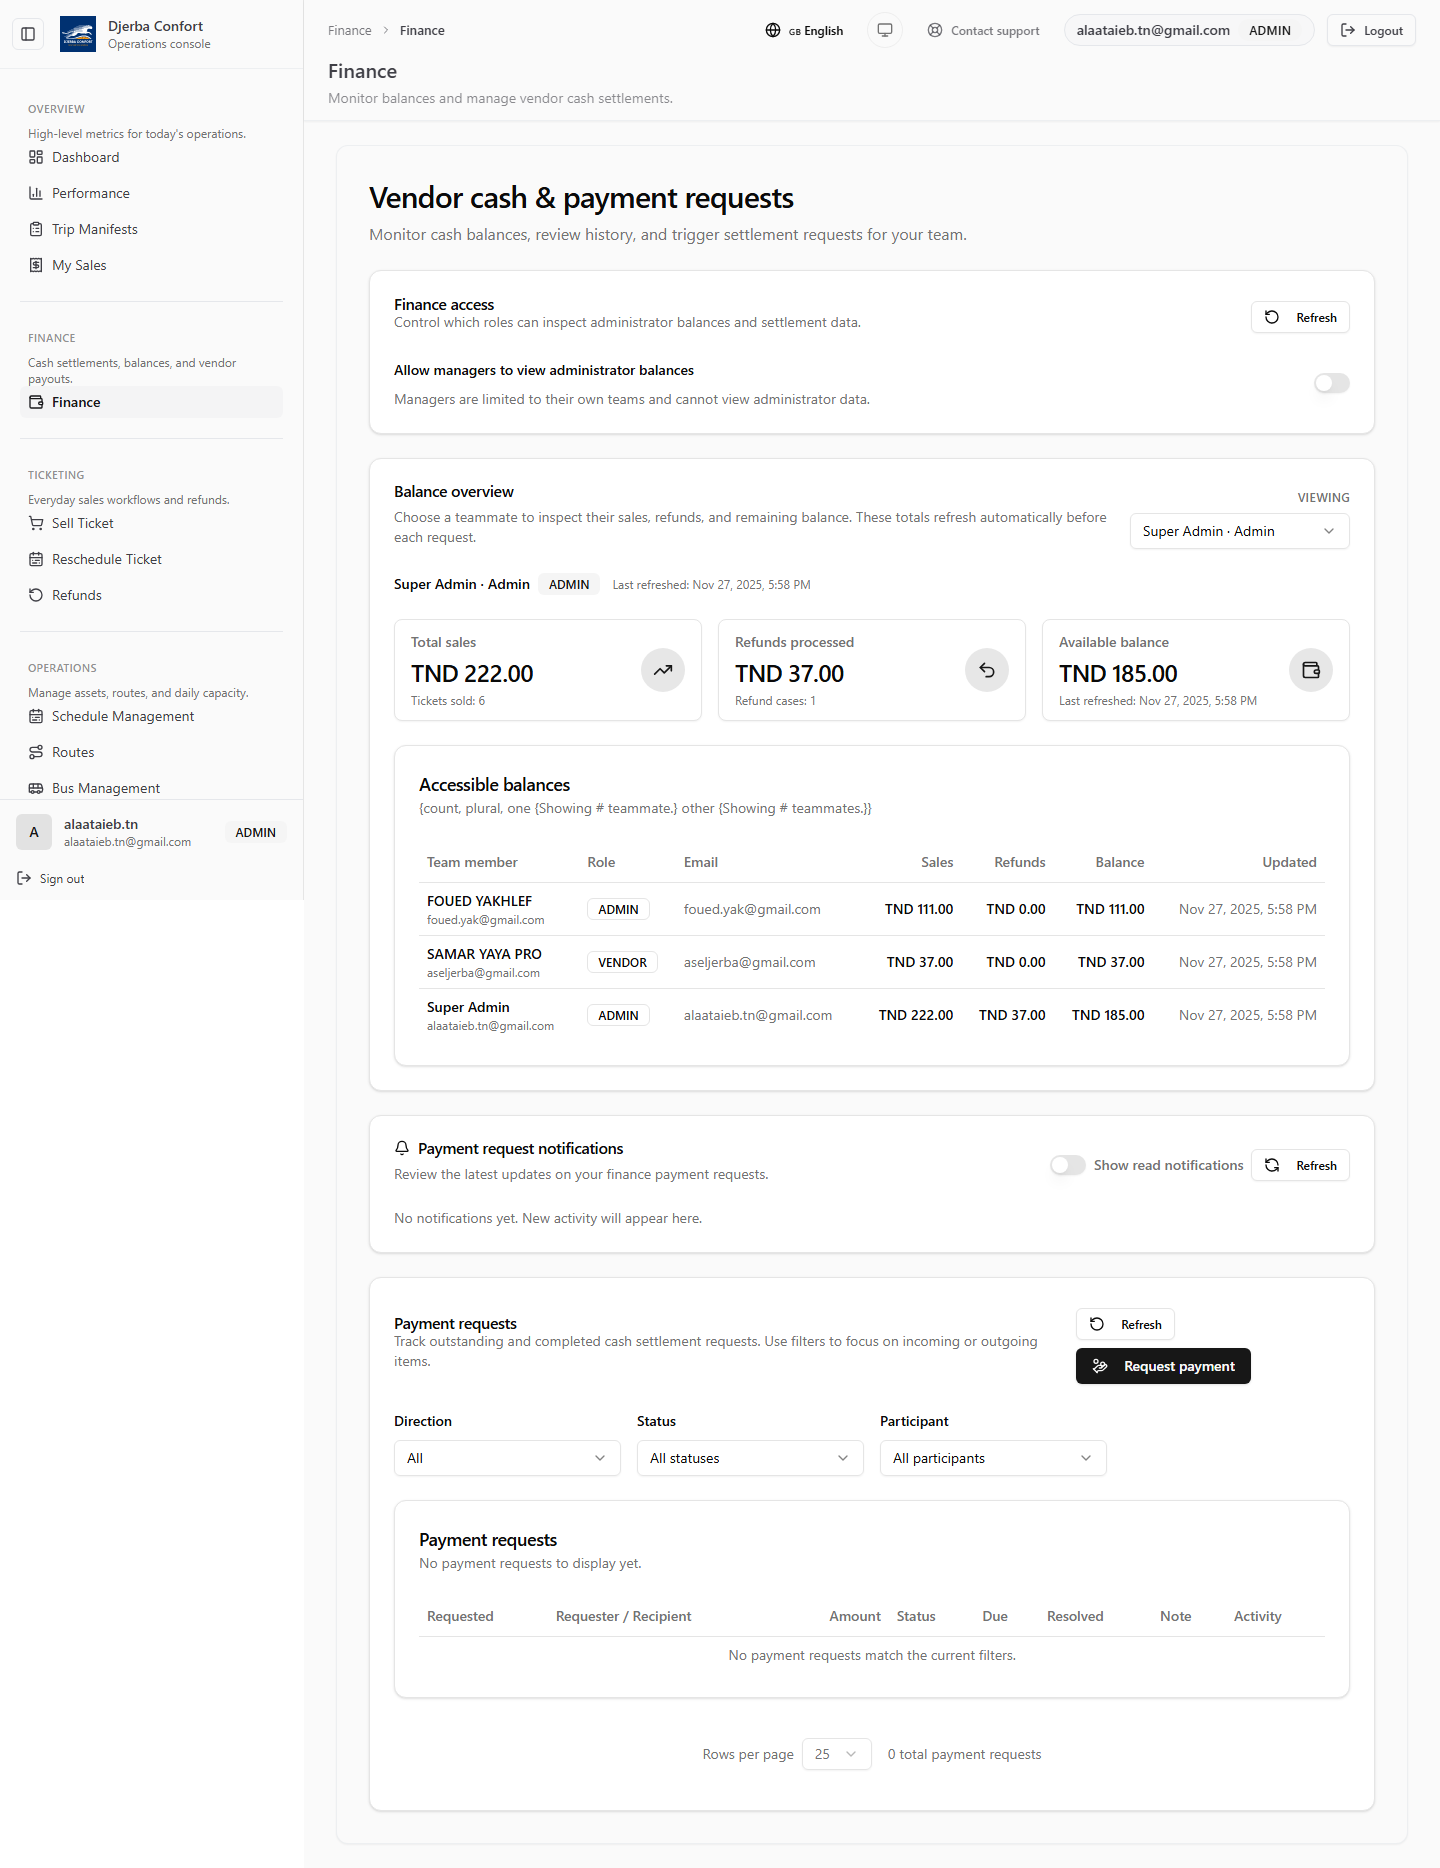Go to Schedule Management page
The image size is (1440, 1868).
pyautogui.click(x=123, y=716)
